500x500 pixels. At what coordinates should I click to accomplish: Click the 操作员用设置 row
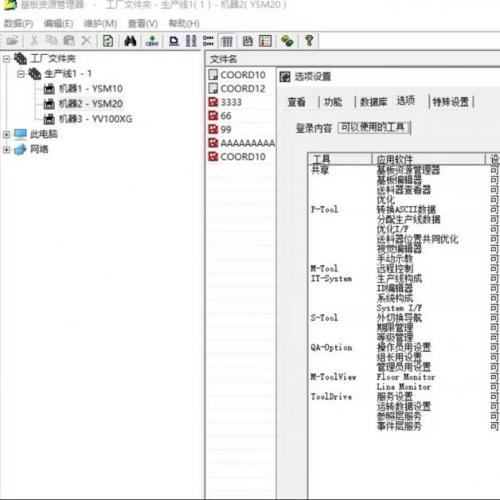pos(404,347)
